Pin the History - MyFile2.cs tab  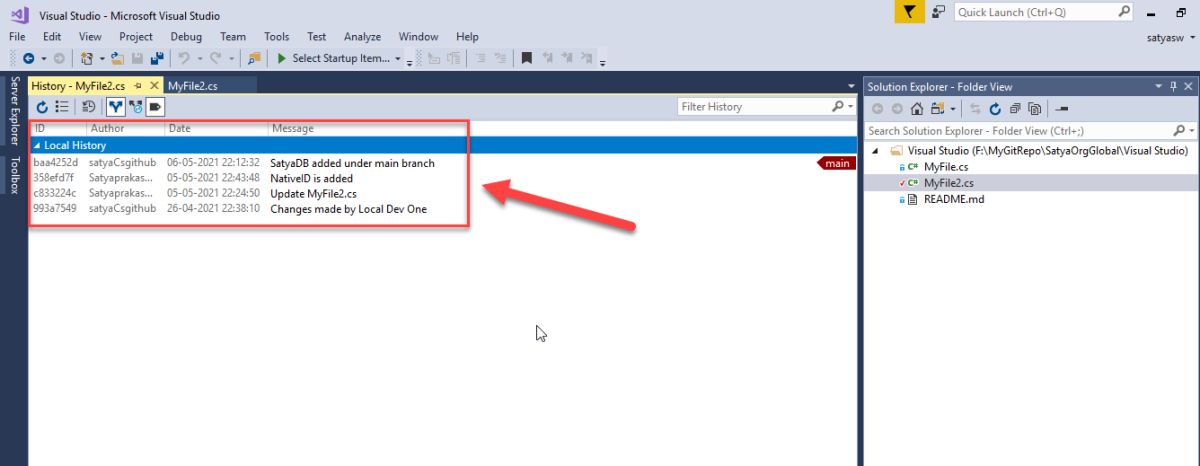point(139,86)
